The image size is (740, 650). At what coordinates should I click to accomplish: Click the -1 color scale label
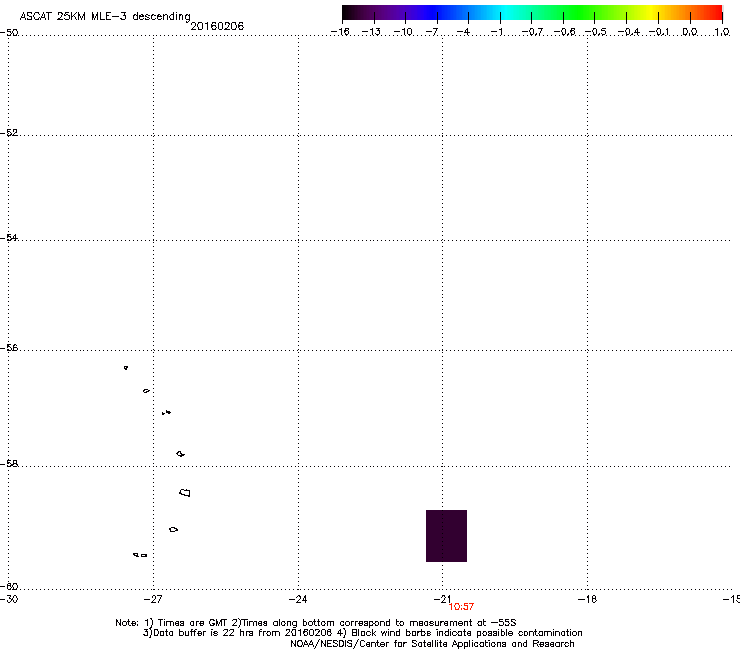tap(496, 32)
